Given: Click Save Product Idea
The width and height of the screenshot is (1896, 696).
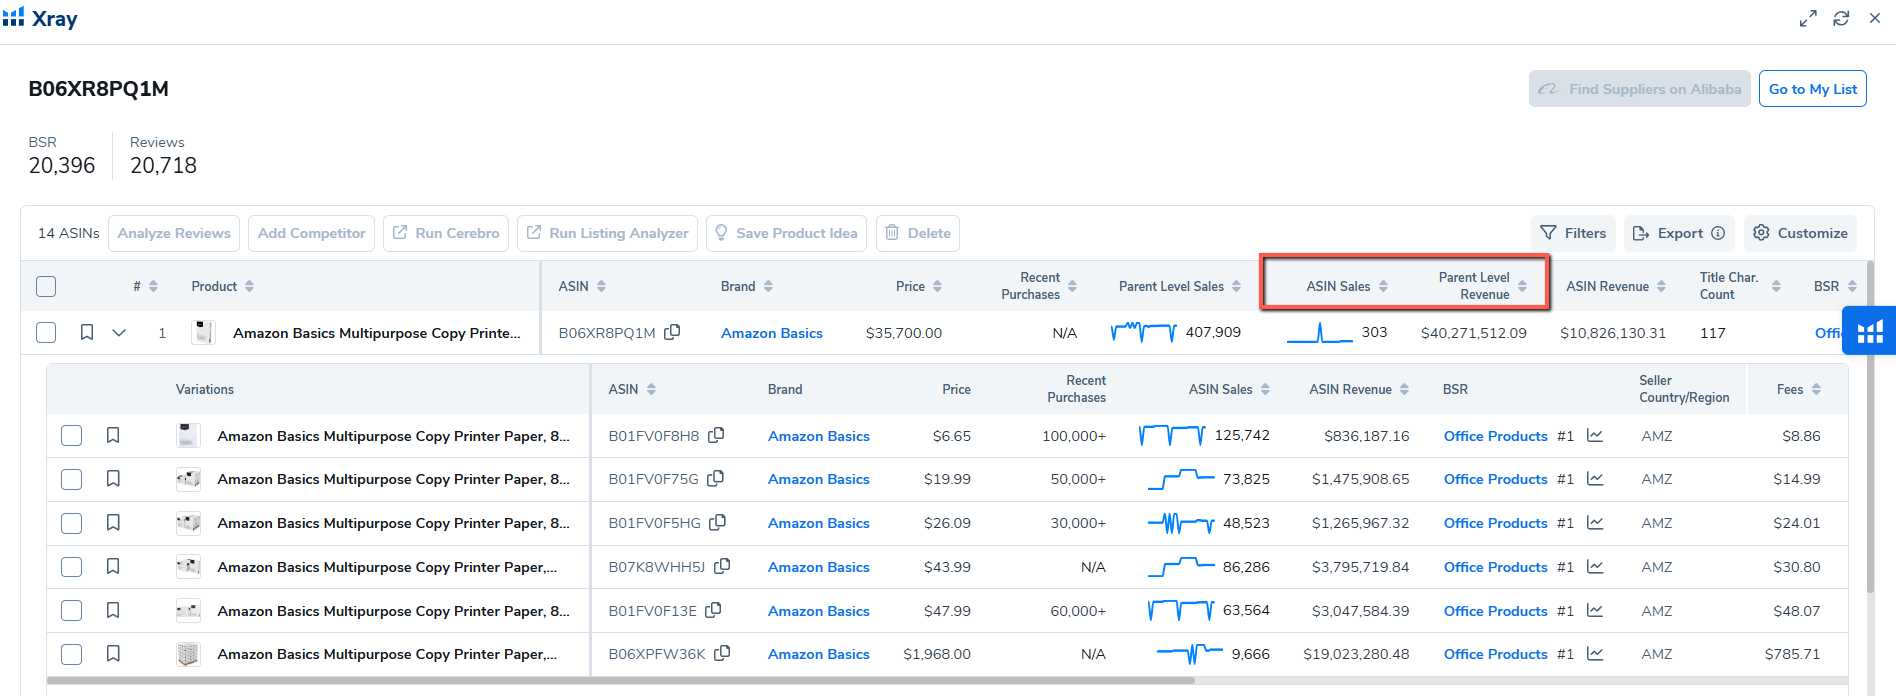Looking at the screenshot, I should click(x=786, y=233).
